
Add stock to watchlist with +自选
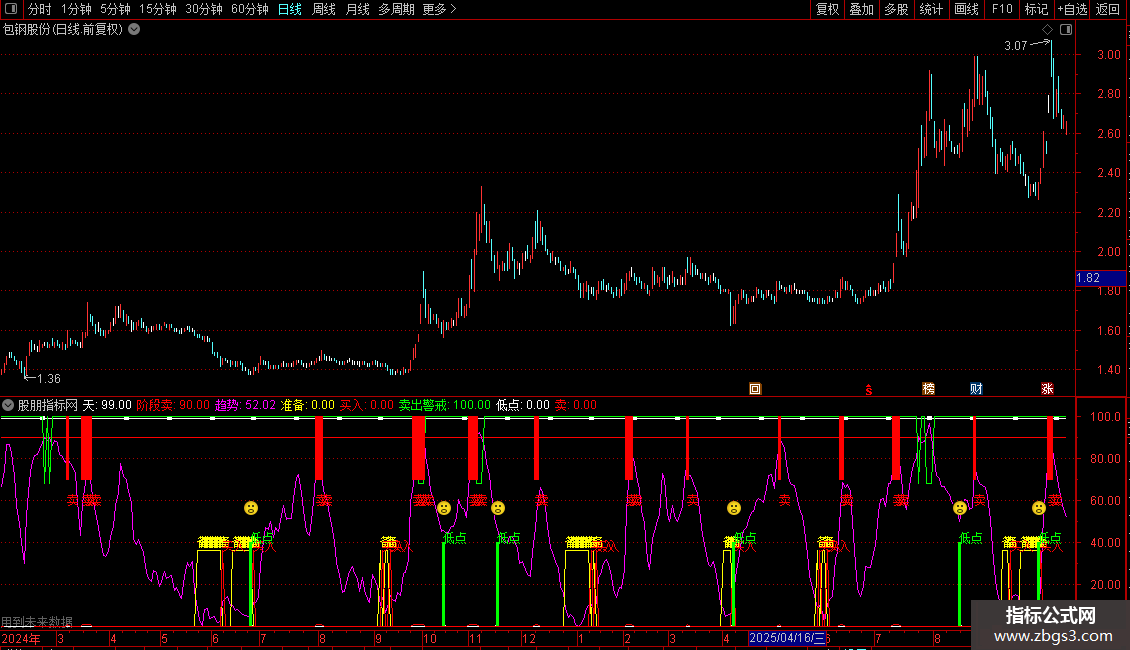click(1072, 9)
